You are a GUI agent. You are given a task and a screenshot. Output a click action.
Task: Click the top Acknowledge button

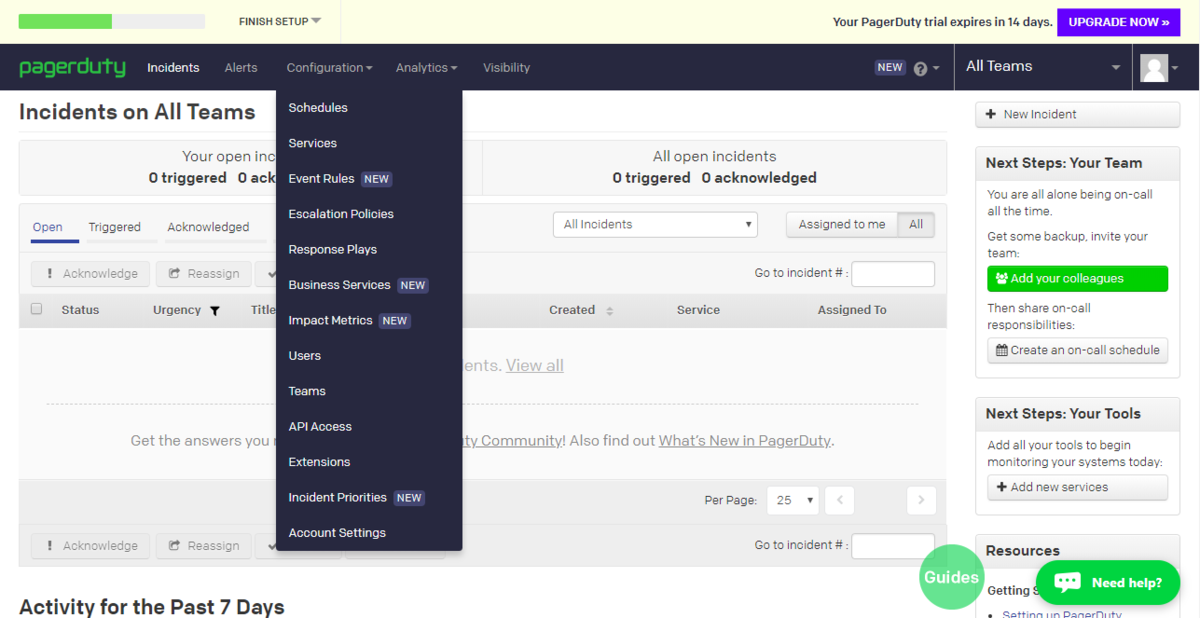pos(91,274)
